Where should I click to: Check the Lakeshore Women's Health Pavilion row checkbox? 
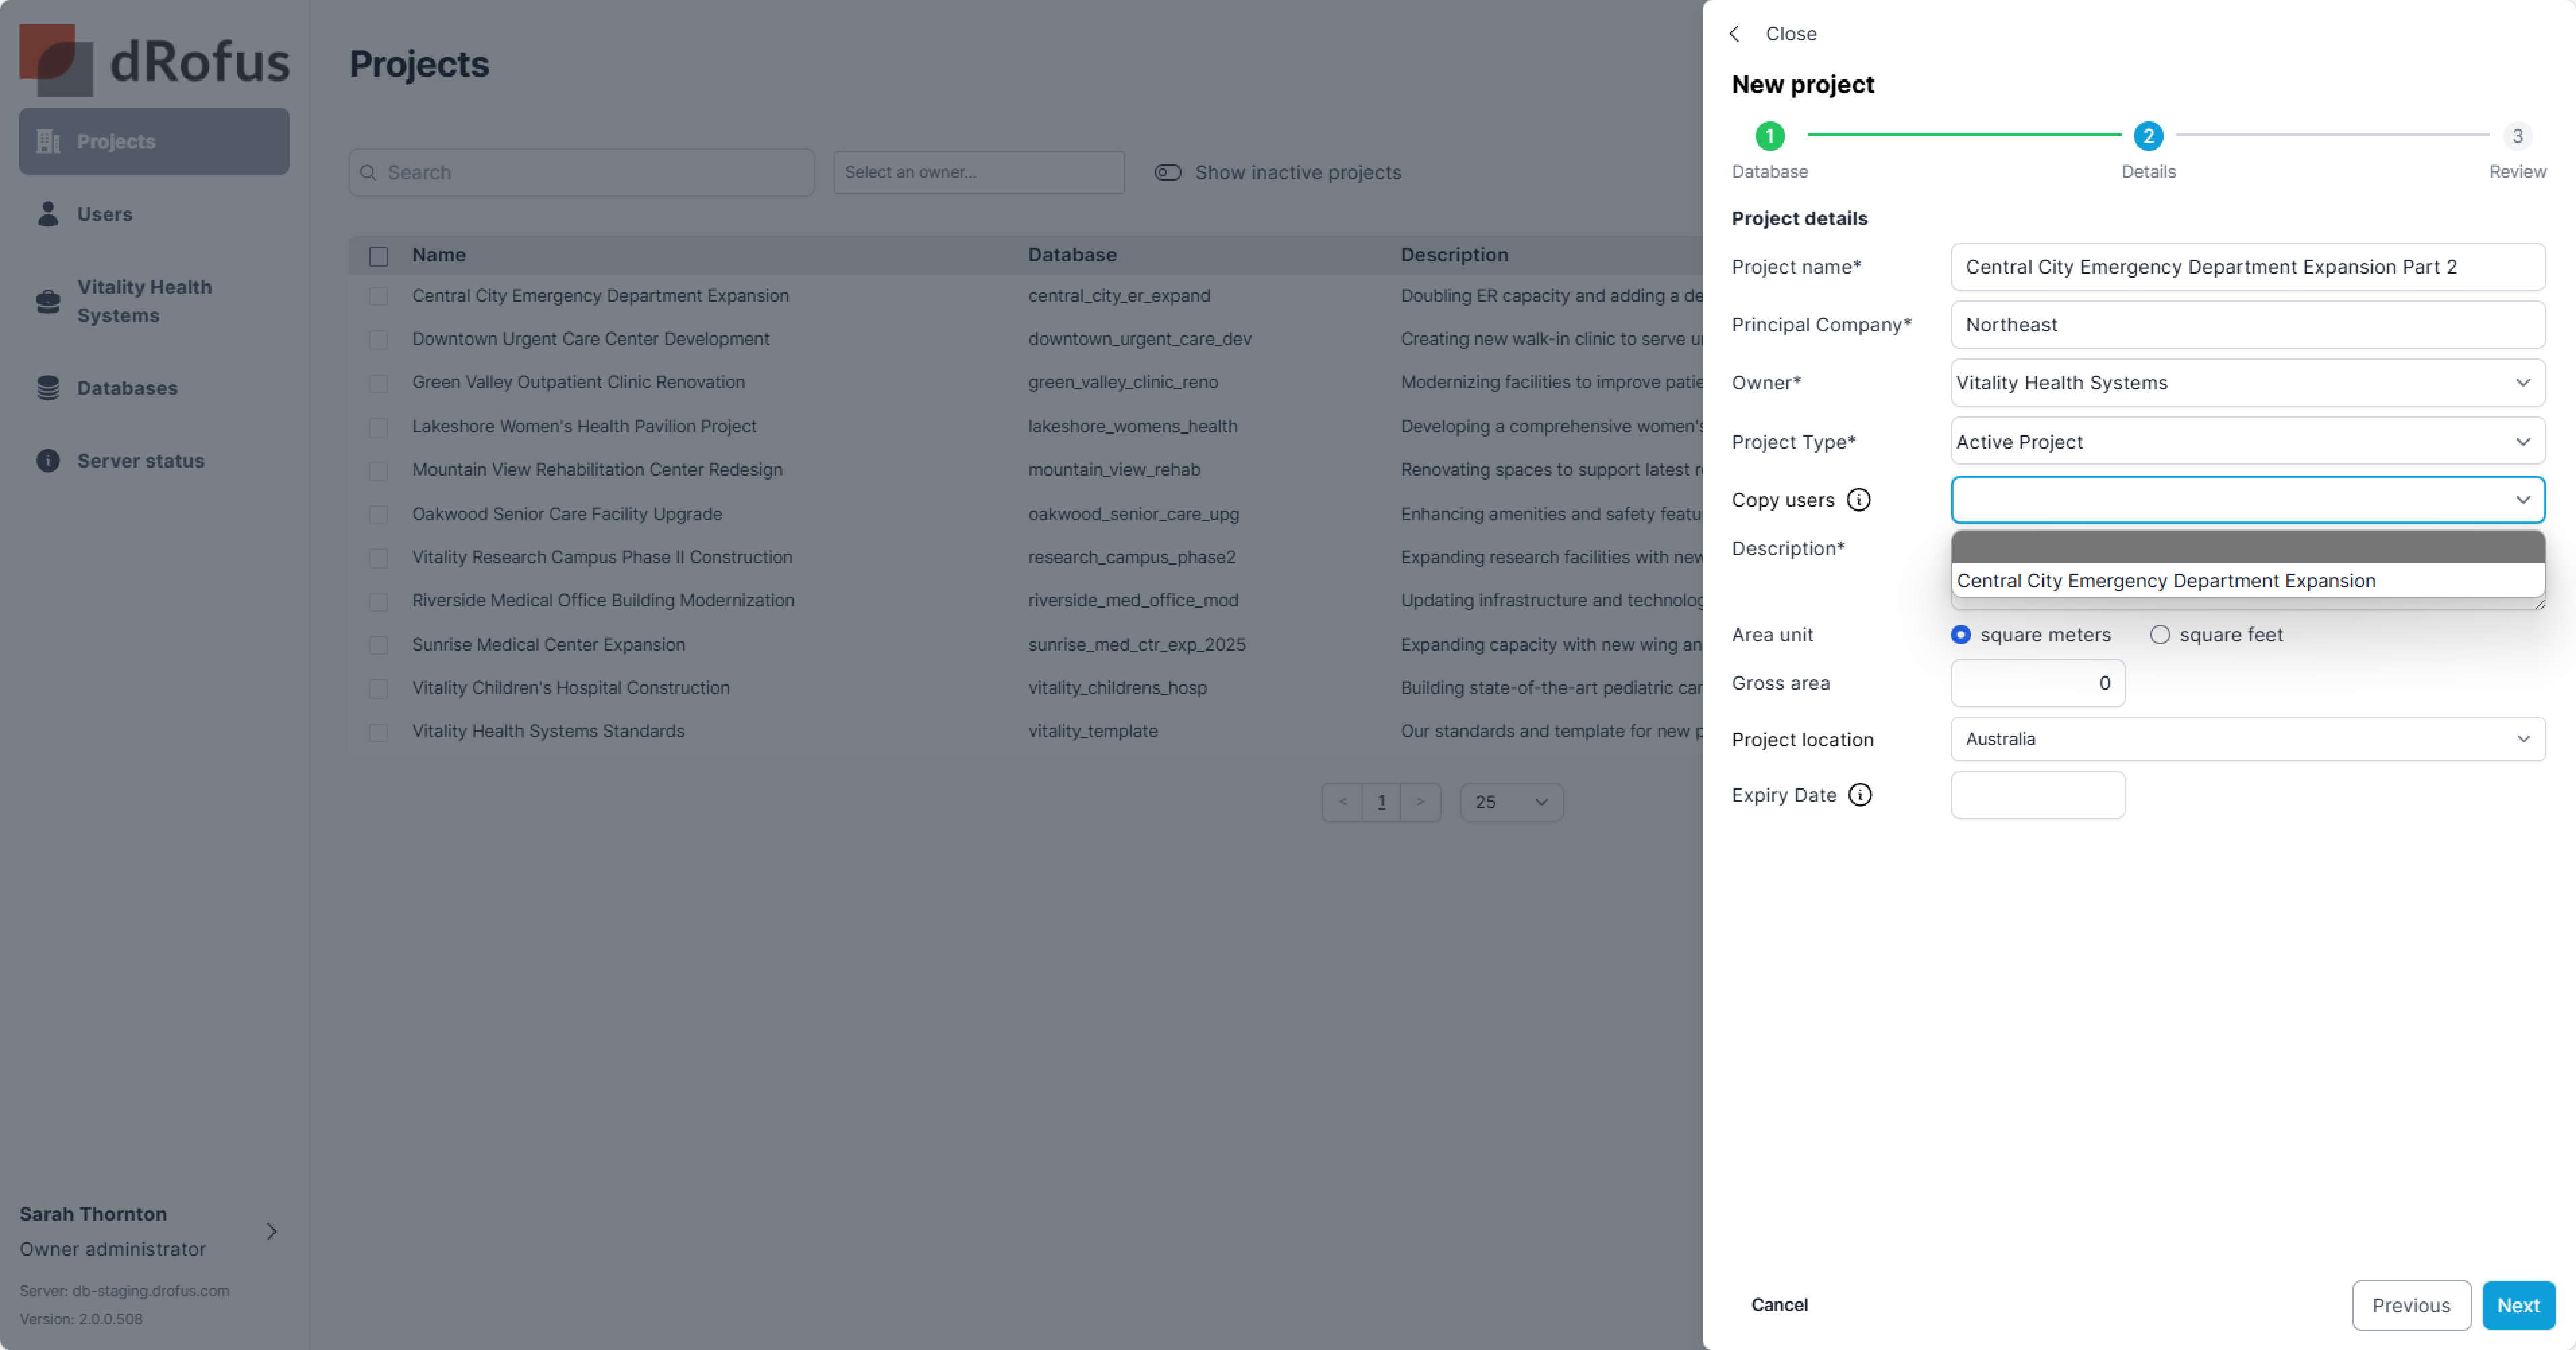378,427
